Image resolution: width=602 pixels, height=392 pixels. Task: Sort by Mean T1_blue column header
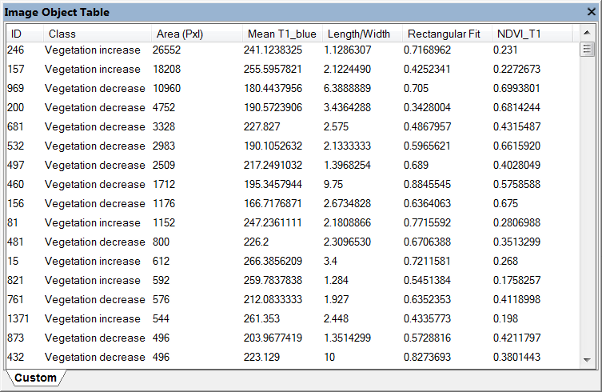282,34
